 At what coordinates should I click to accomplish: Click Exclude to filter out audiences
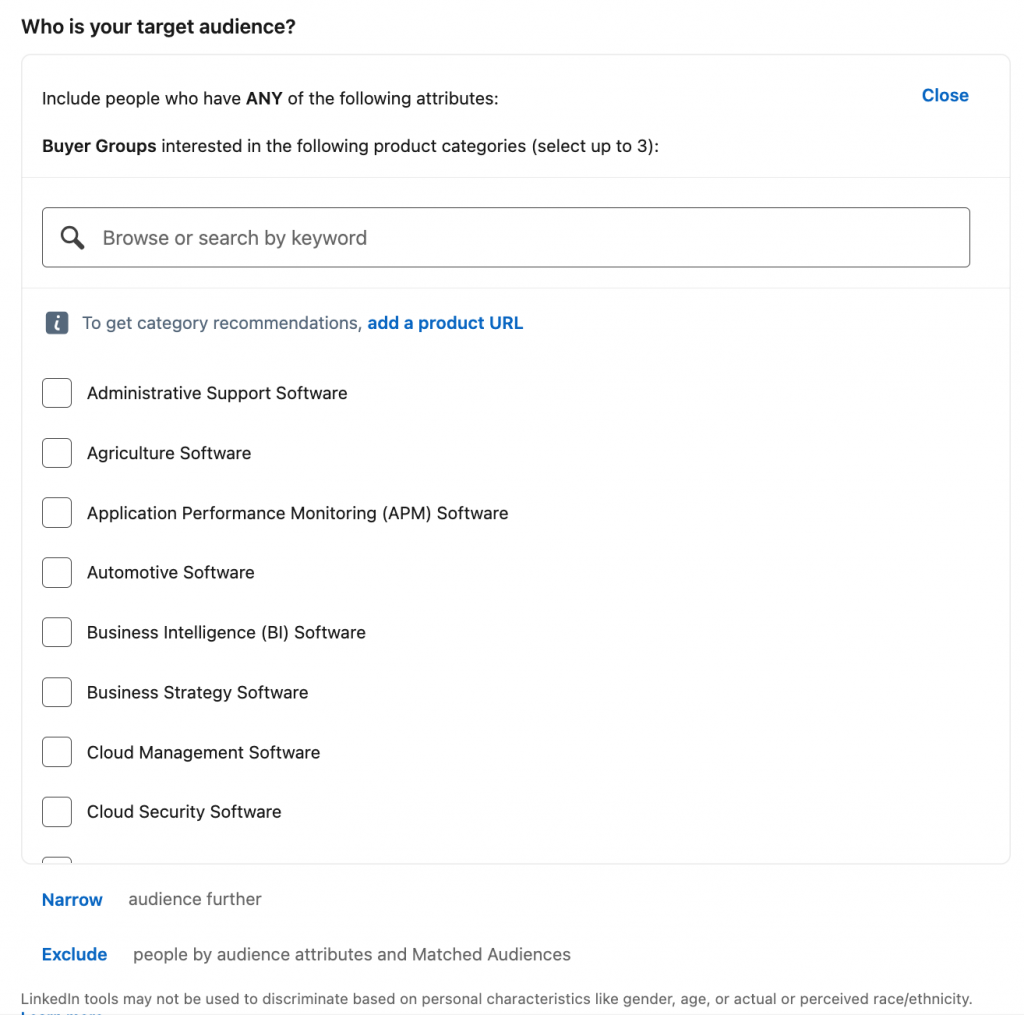tap(74, 954)
